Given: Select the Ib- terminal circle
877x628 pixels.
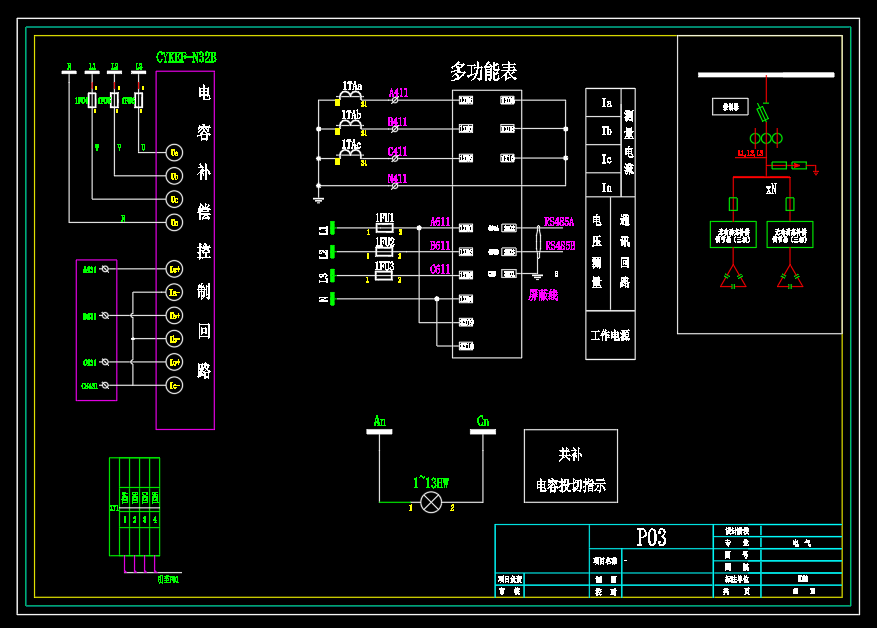Looking at the screenshot, I should pyautogui.click(x=175, y=339).
